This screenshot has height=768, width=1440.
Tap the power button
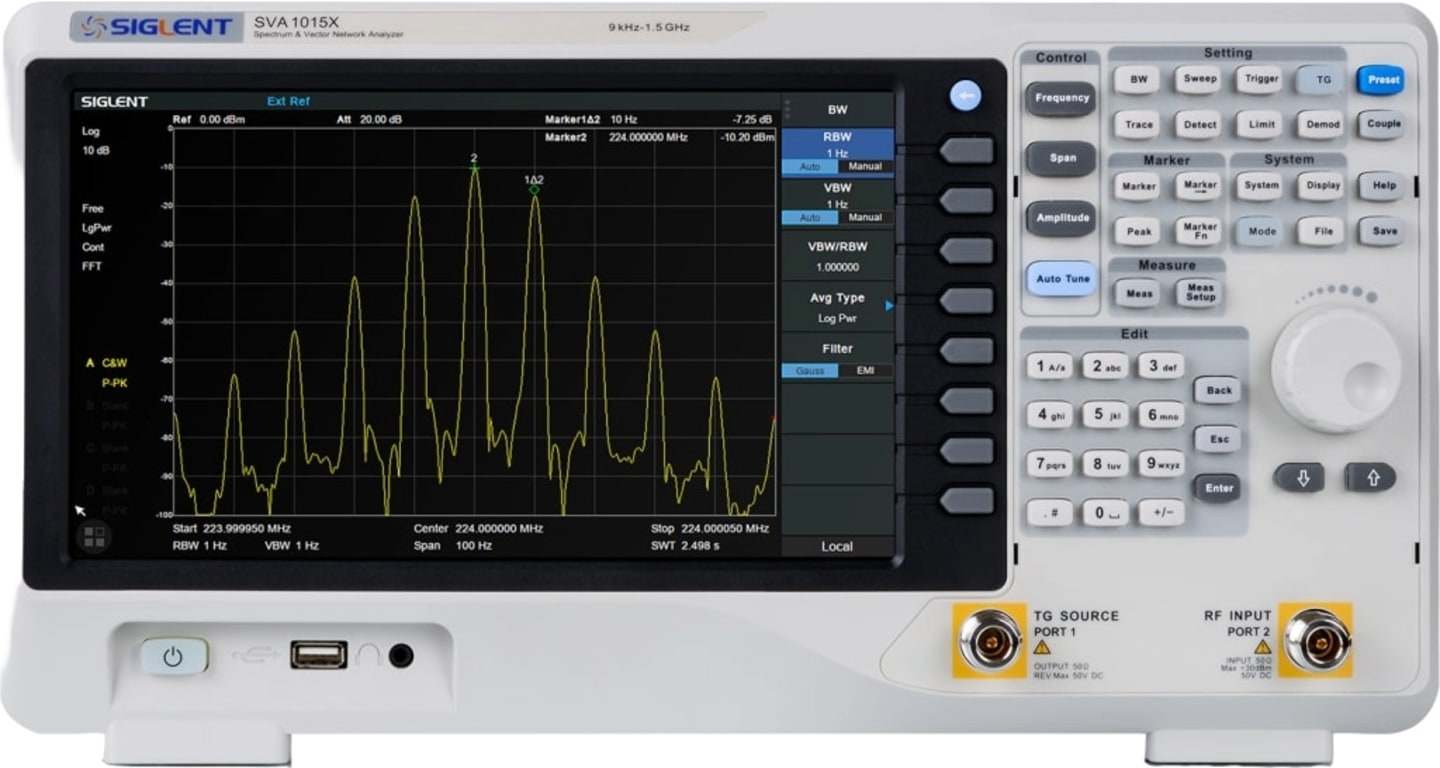pyautogui.click(x=174, y=656)
